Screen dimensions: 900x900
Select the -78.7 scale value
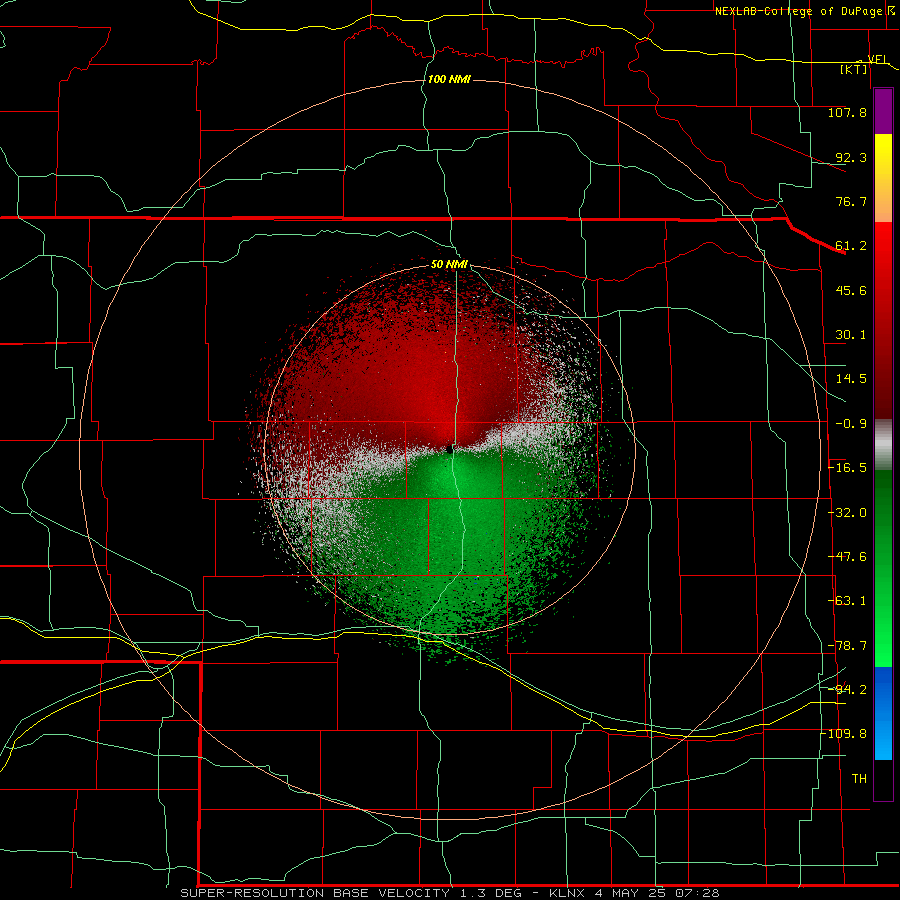848,646
